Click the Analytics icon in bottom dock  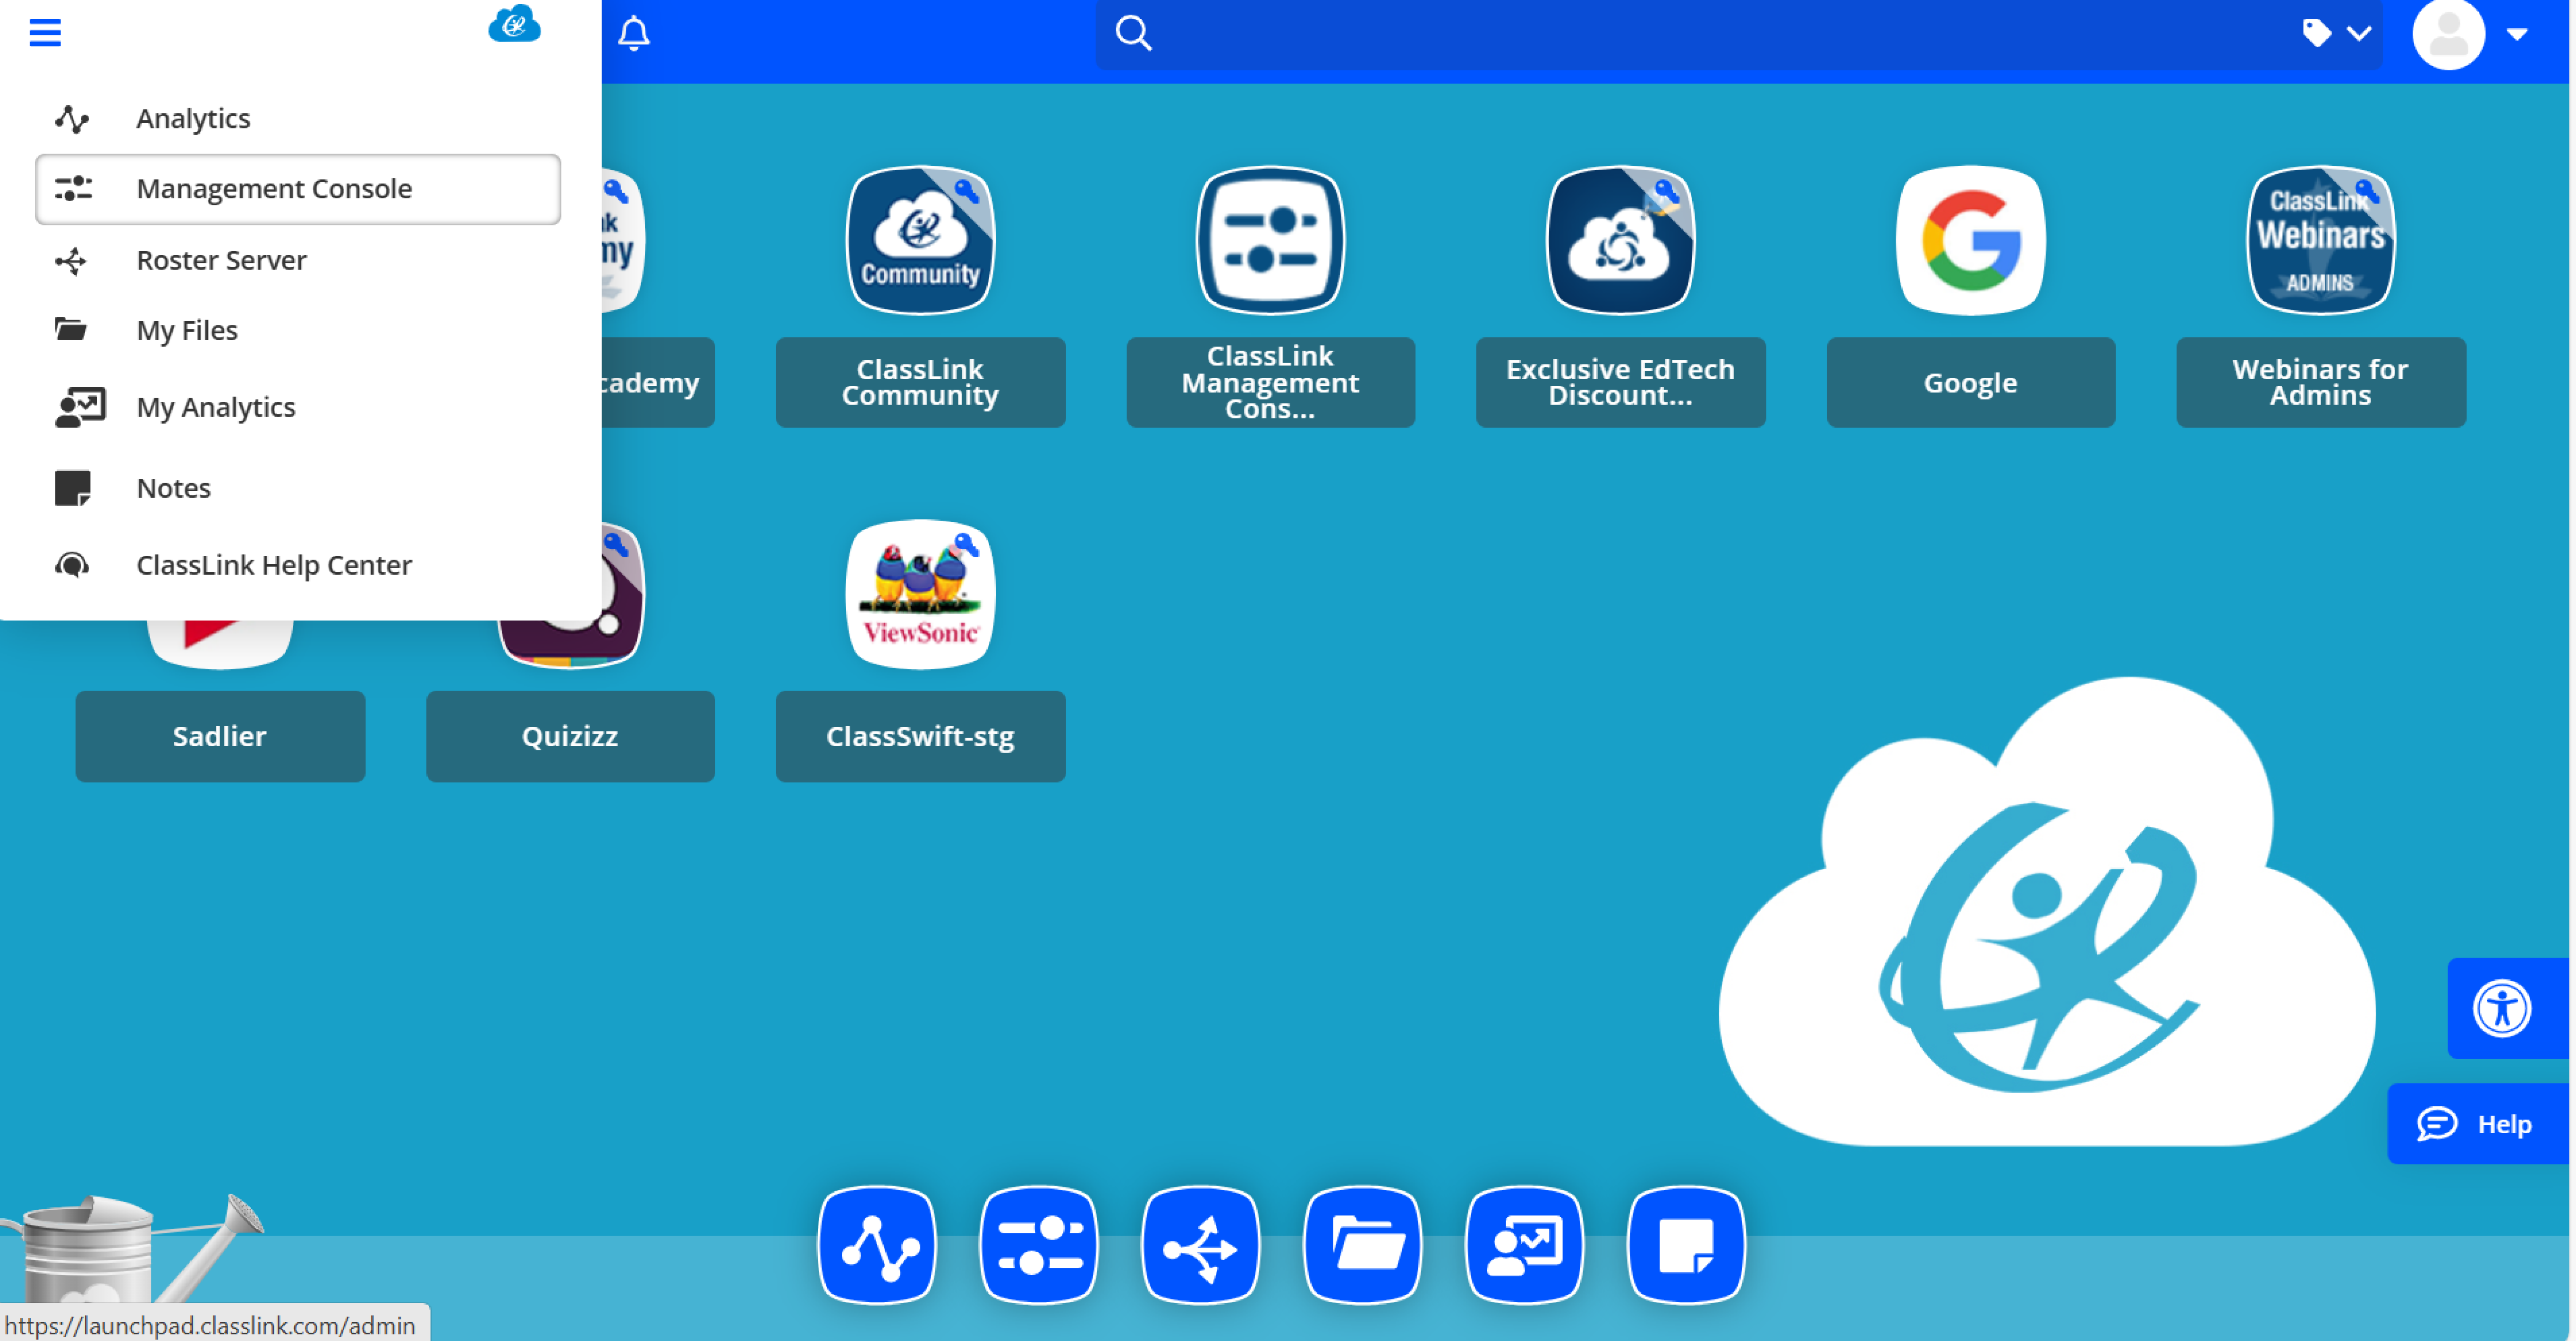pos(877,1246)
